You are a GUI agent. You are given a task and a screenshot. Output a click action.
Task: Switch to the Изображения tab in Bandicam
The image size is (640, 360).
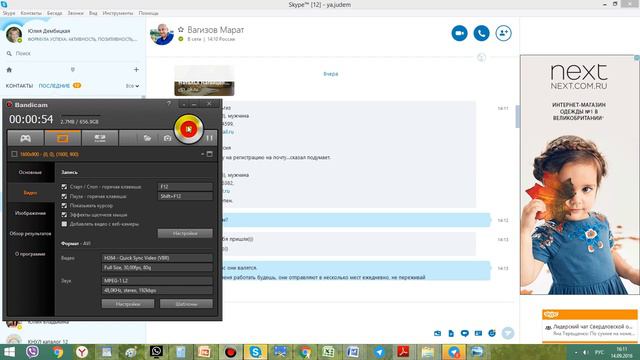30,213
